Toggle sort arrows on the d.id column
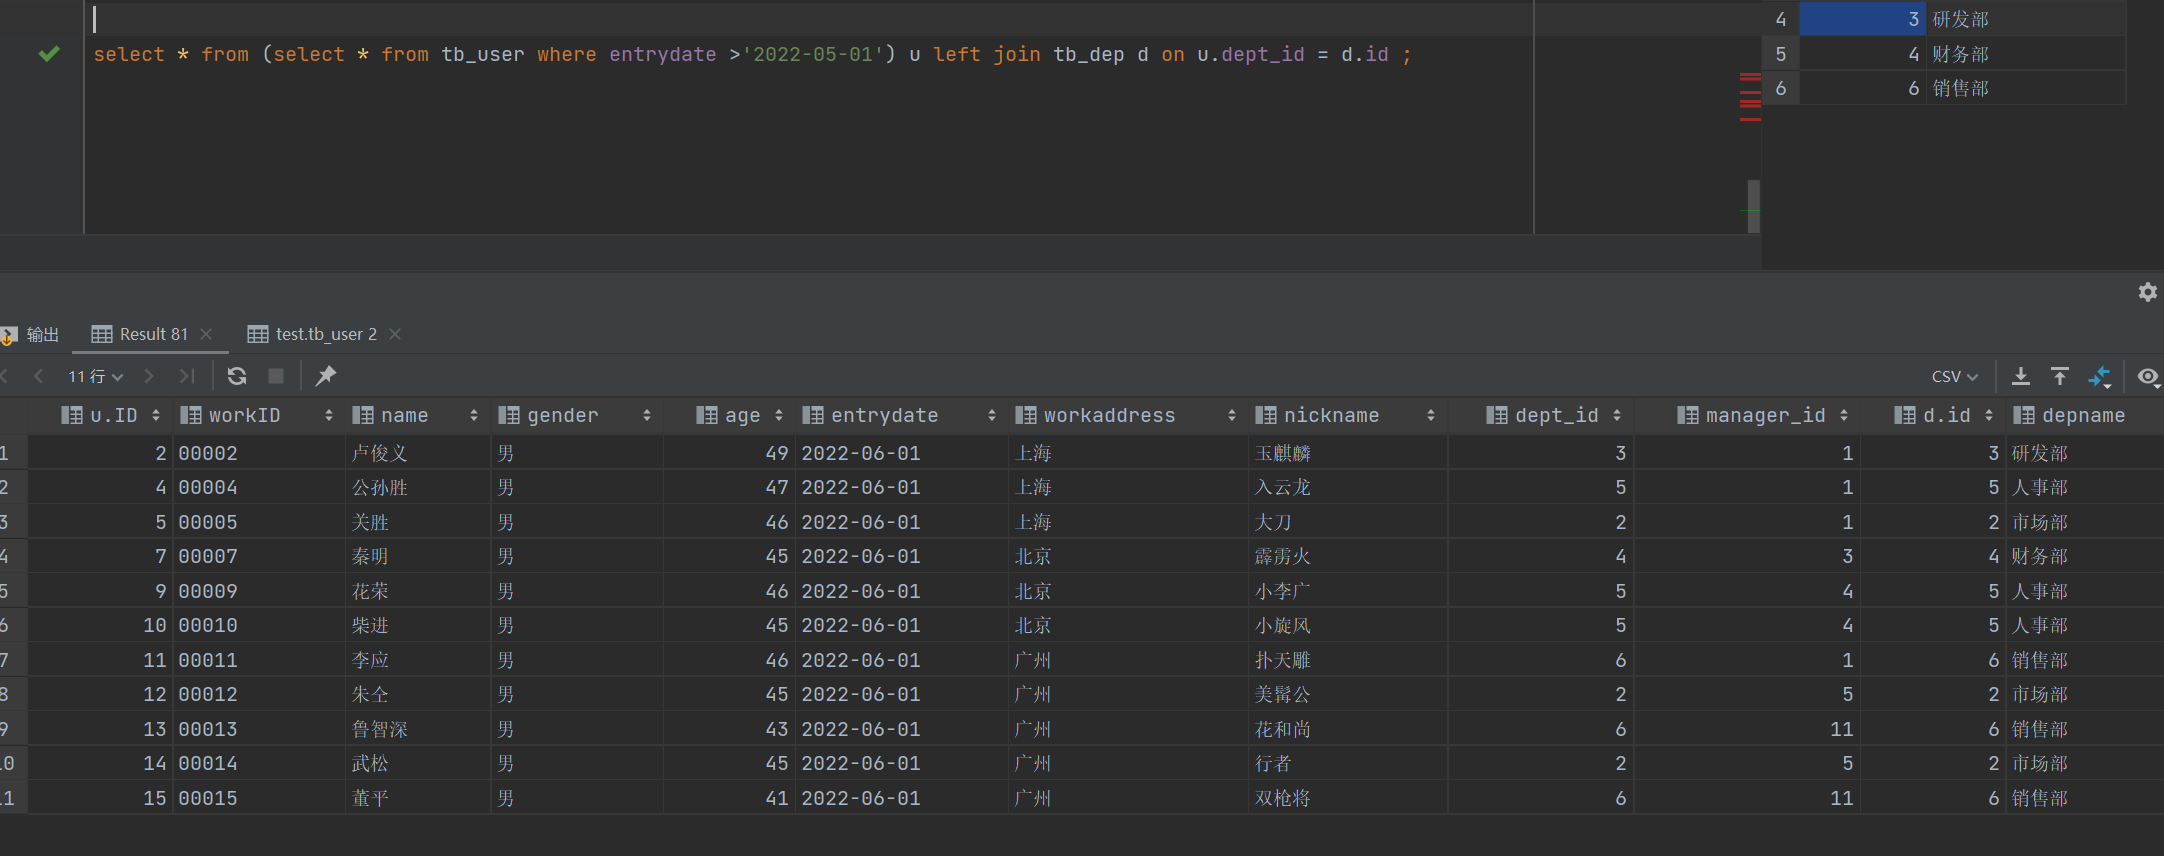The image size is (2164, 856). click(x=1989, y=415)
